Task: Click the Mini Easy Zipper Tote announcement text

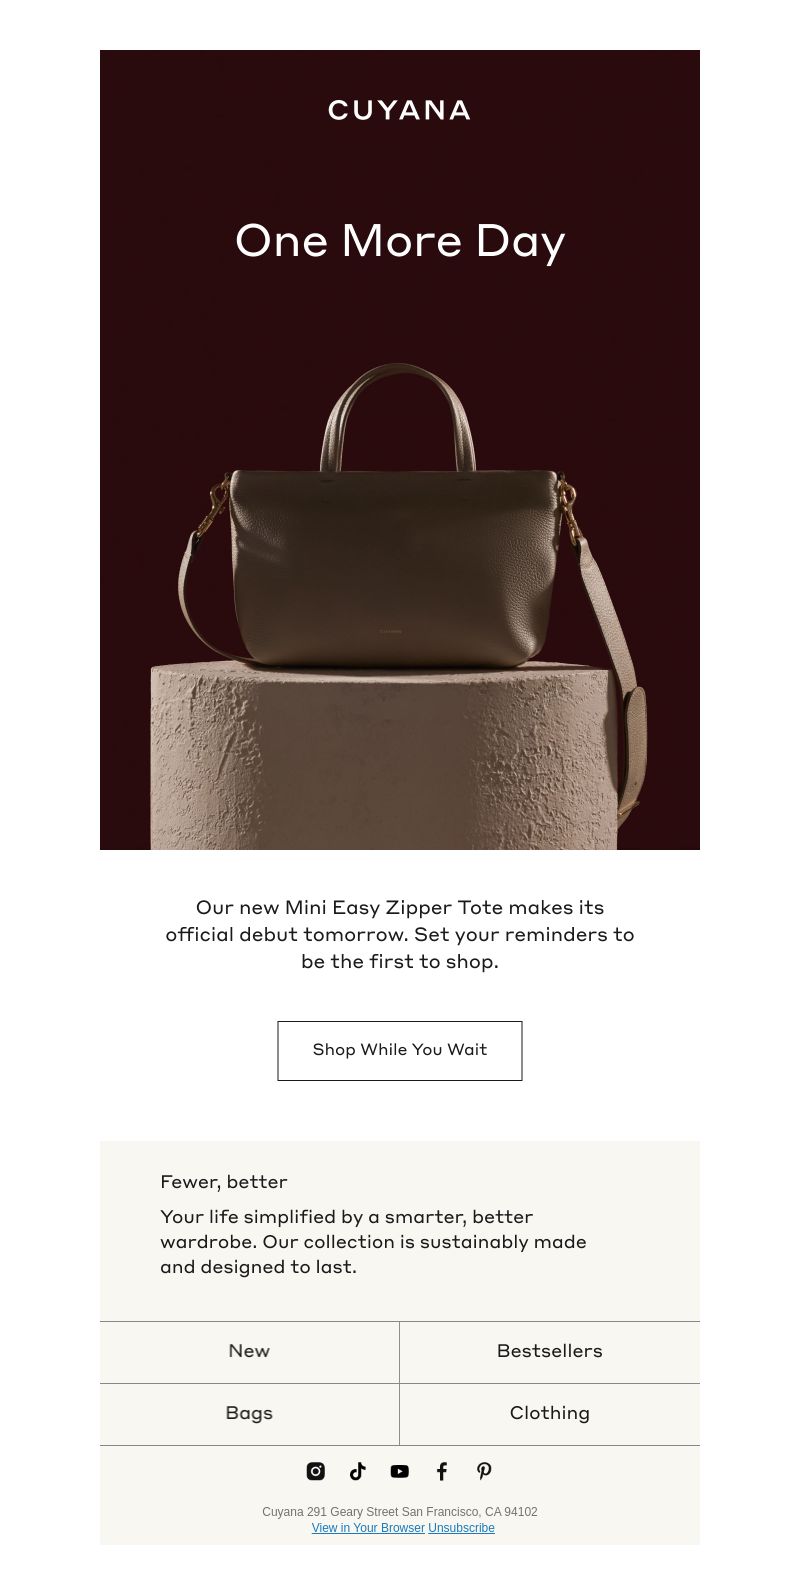Action: pyautogui.click(x=400, y=935)
